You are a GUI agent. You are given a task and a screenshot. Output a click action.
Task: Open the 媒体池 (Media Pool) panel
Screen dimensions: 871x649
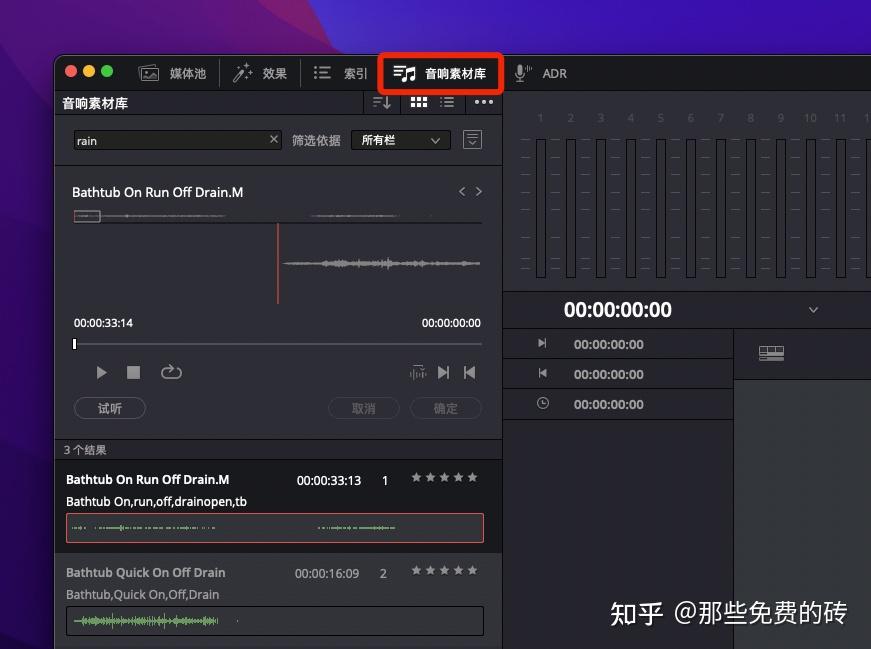(174, 72)
